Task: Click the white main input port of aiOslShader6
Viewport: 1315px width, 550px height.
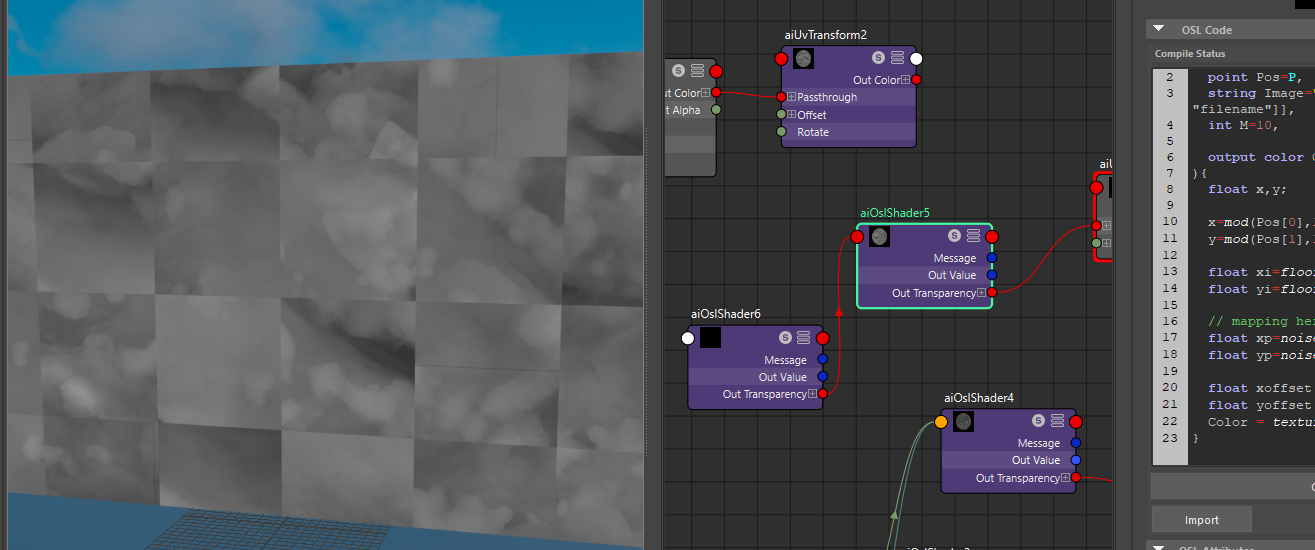Action: click(688, 338)
